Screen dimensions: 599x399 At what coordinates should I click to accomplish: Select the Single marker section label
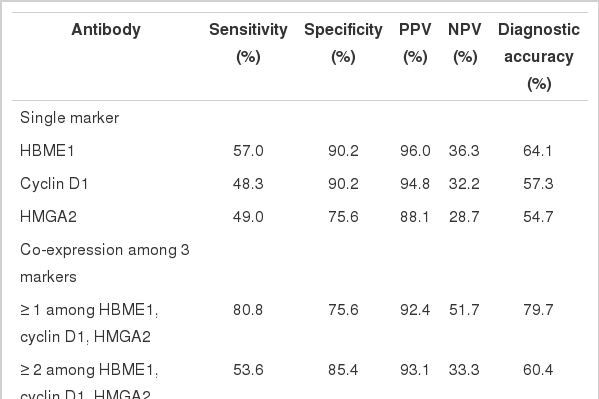pos(70,118)
